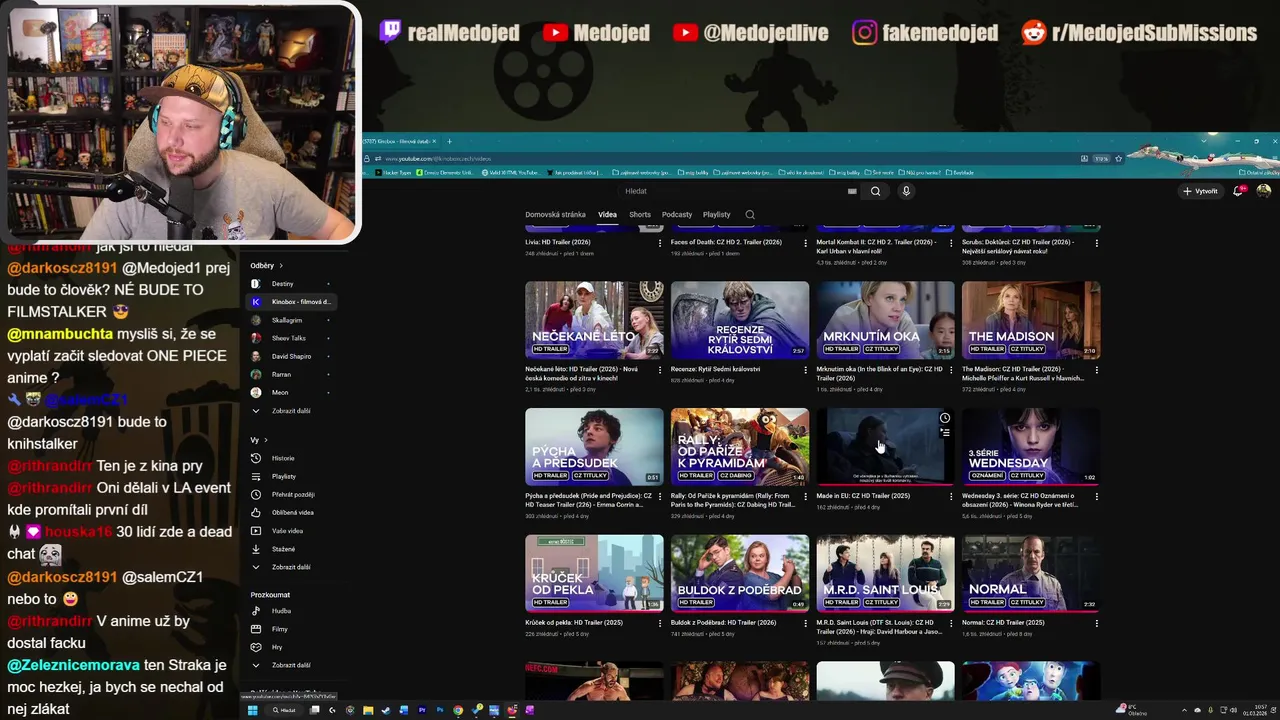Play the Mrknutím oka thumbnail

tap(885, 320)
